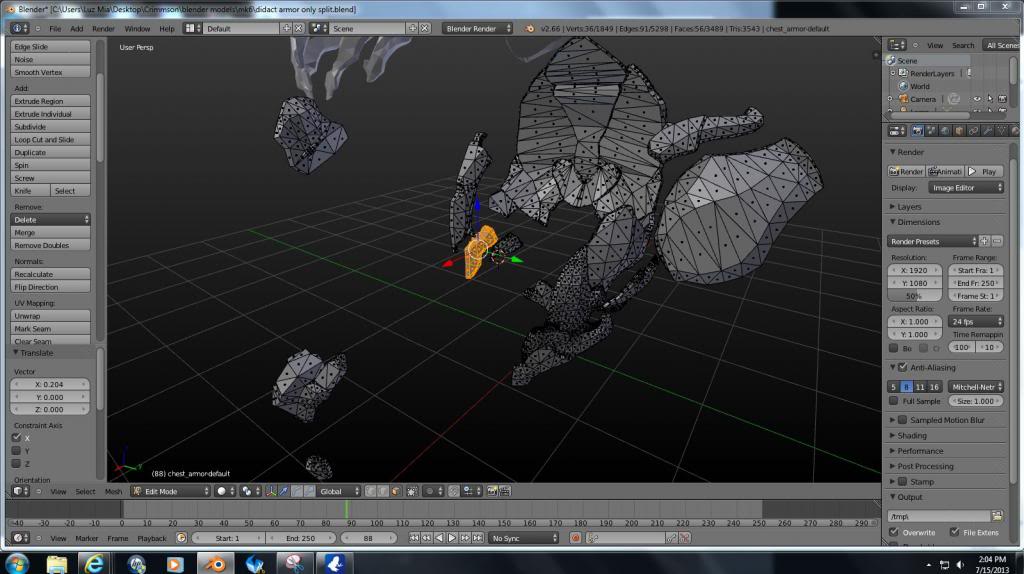Open the Render menu in top bar
Image resolution: width=1024 pixels, height=574 pixels.
pos(104,29)
